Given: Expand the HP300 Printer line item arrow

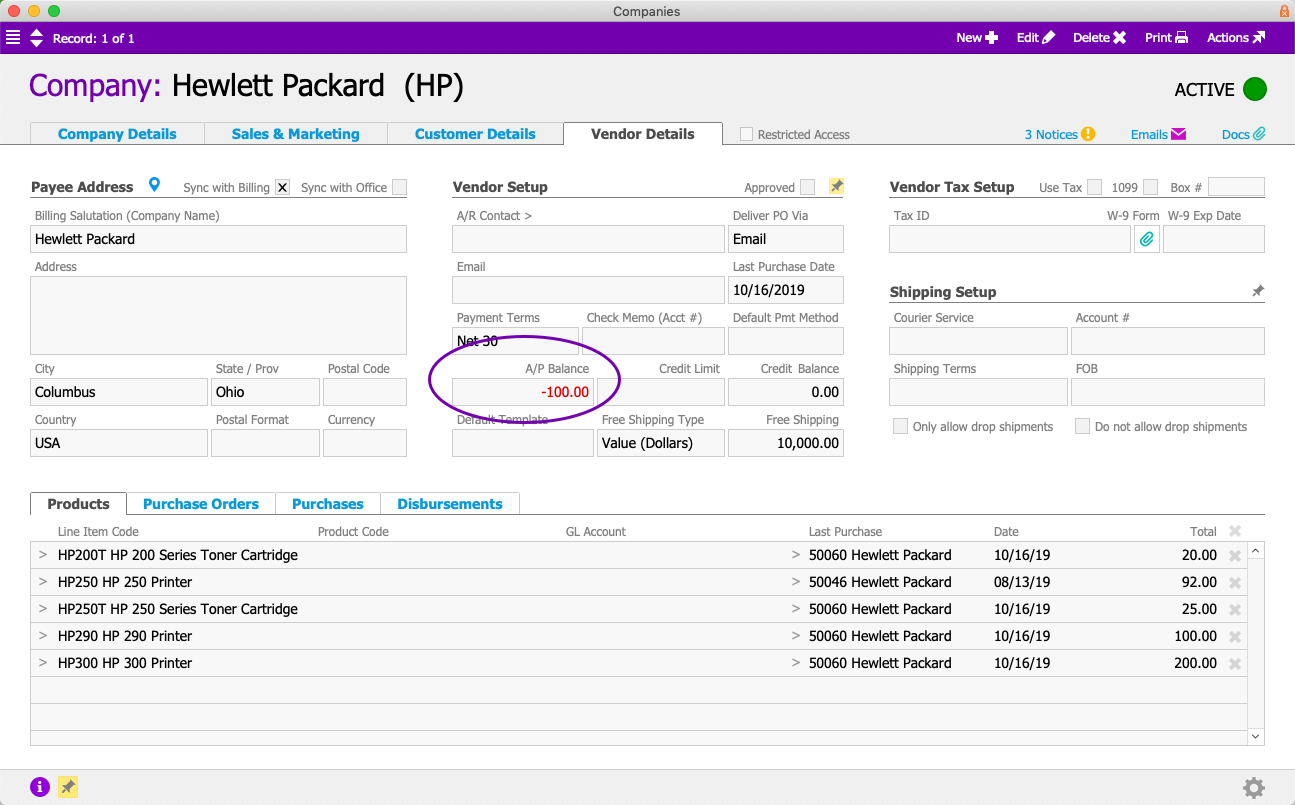Looking at the screenshot, I should pyautogui.click(x=43, y=663).
